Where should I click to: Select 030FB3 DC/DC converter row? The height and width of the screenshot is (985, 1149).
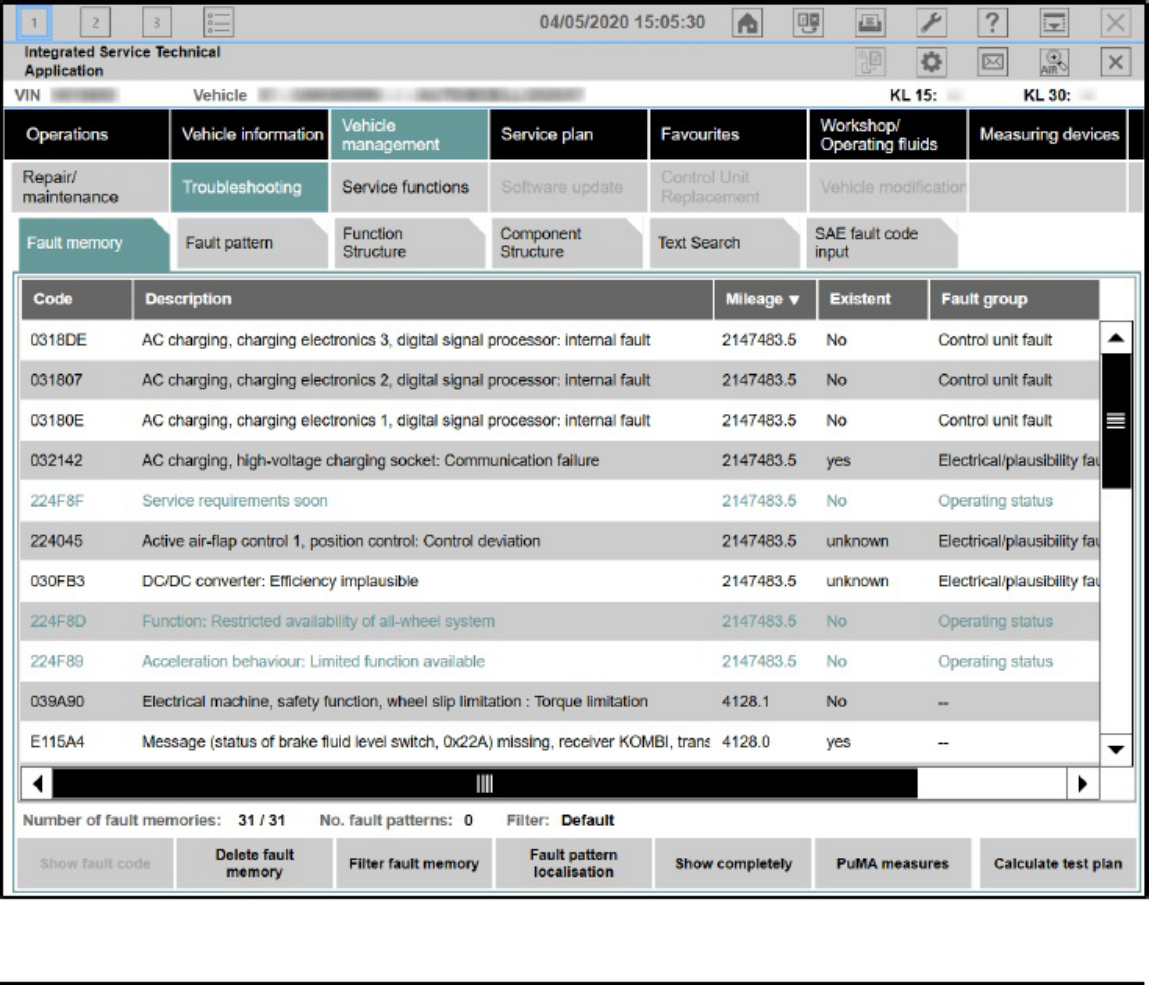560,581
